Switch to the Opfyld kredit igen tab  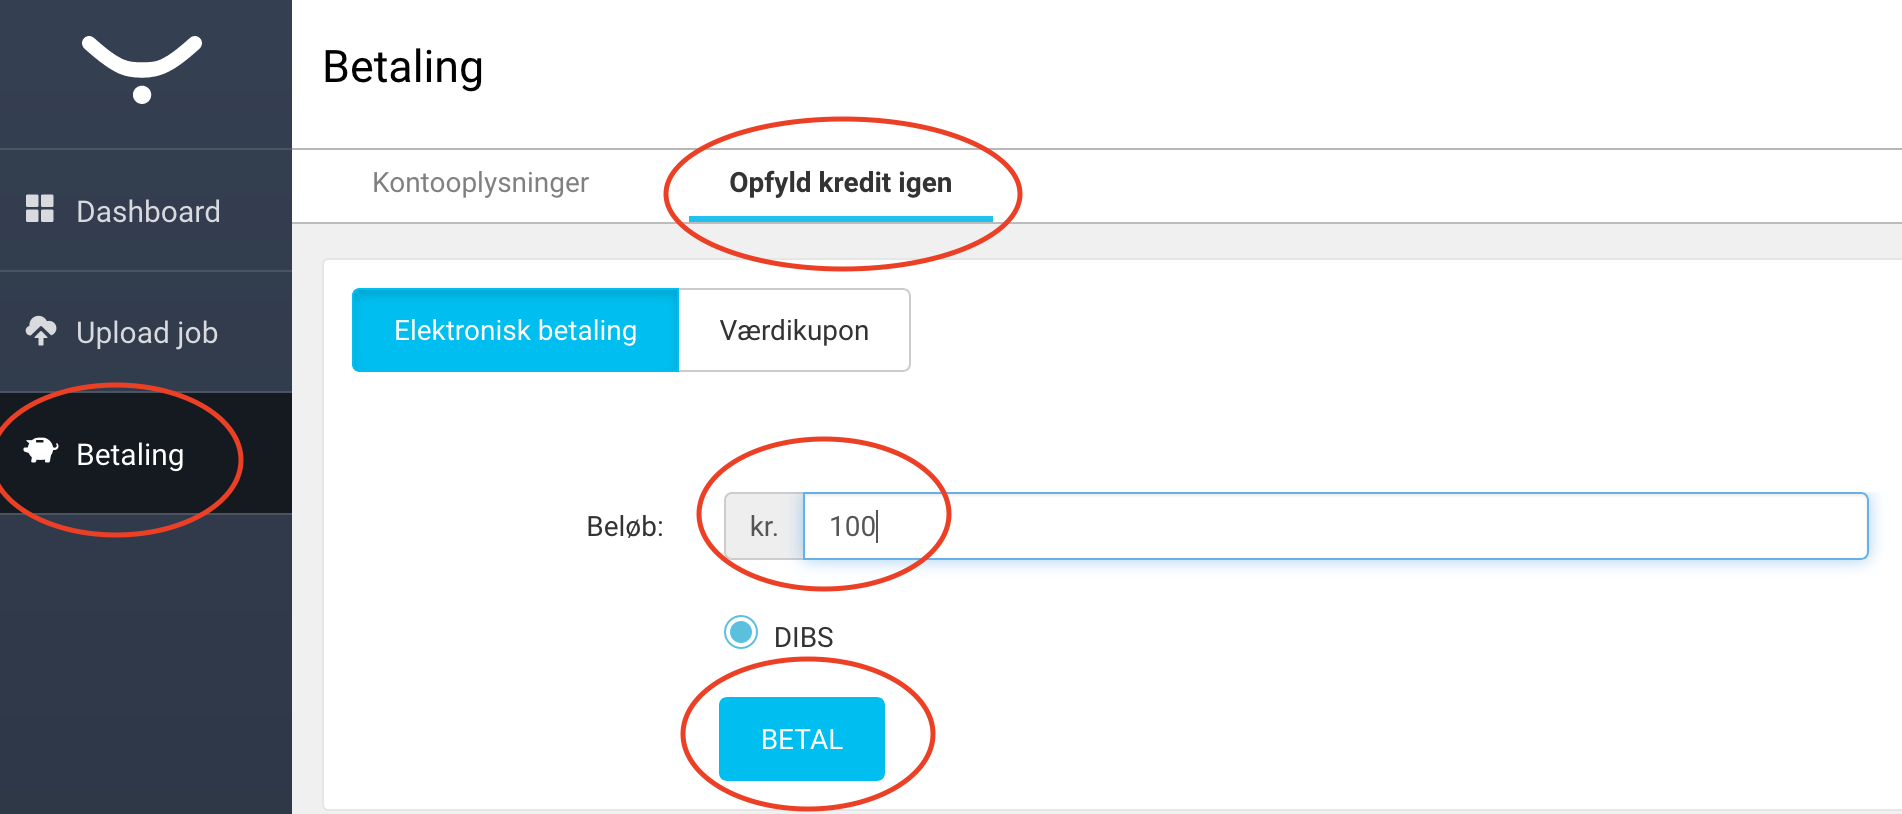pyautogui.click(x=840, y=183)
